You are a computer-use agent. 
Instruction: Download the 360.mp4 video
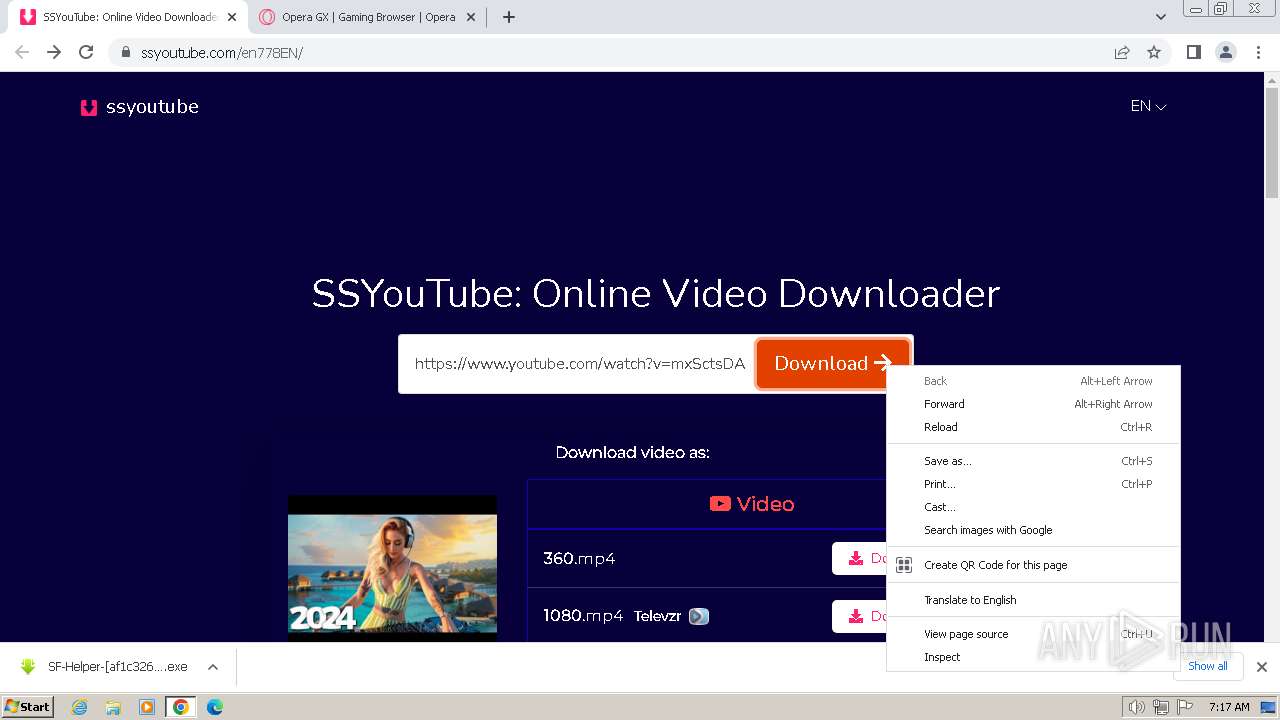859,558
